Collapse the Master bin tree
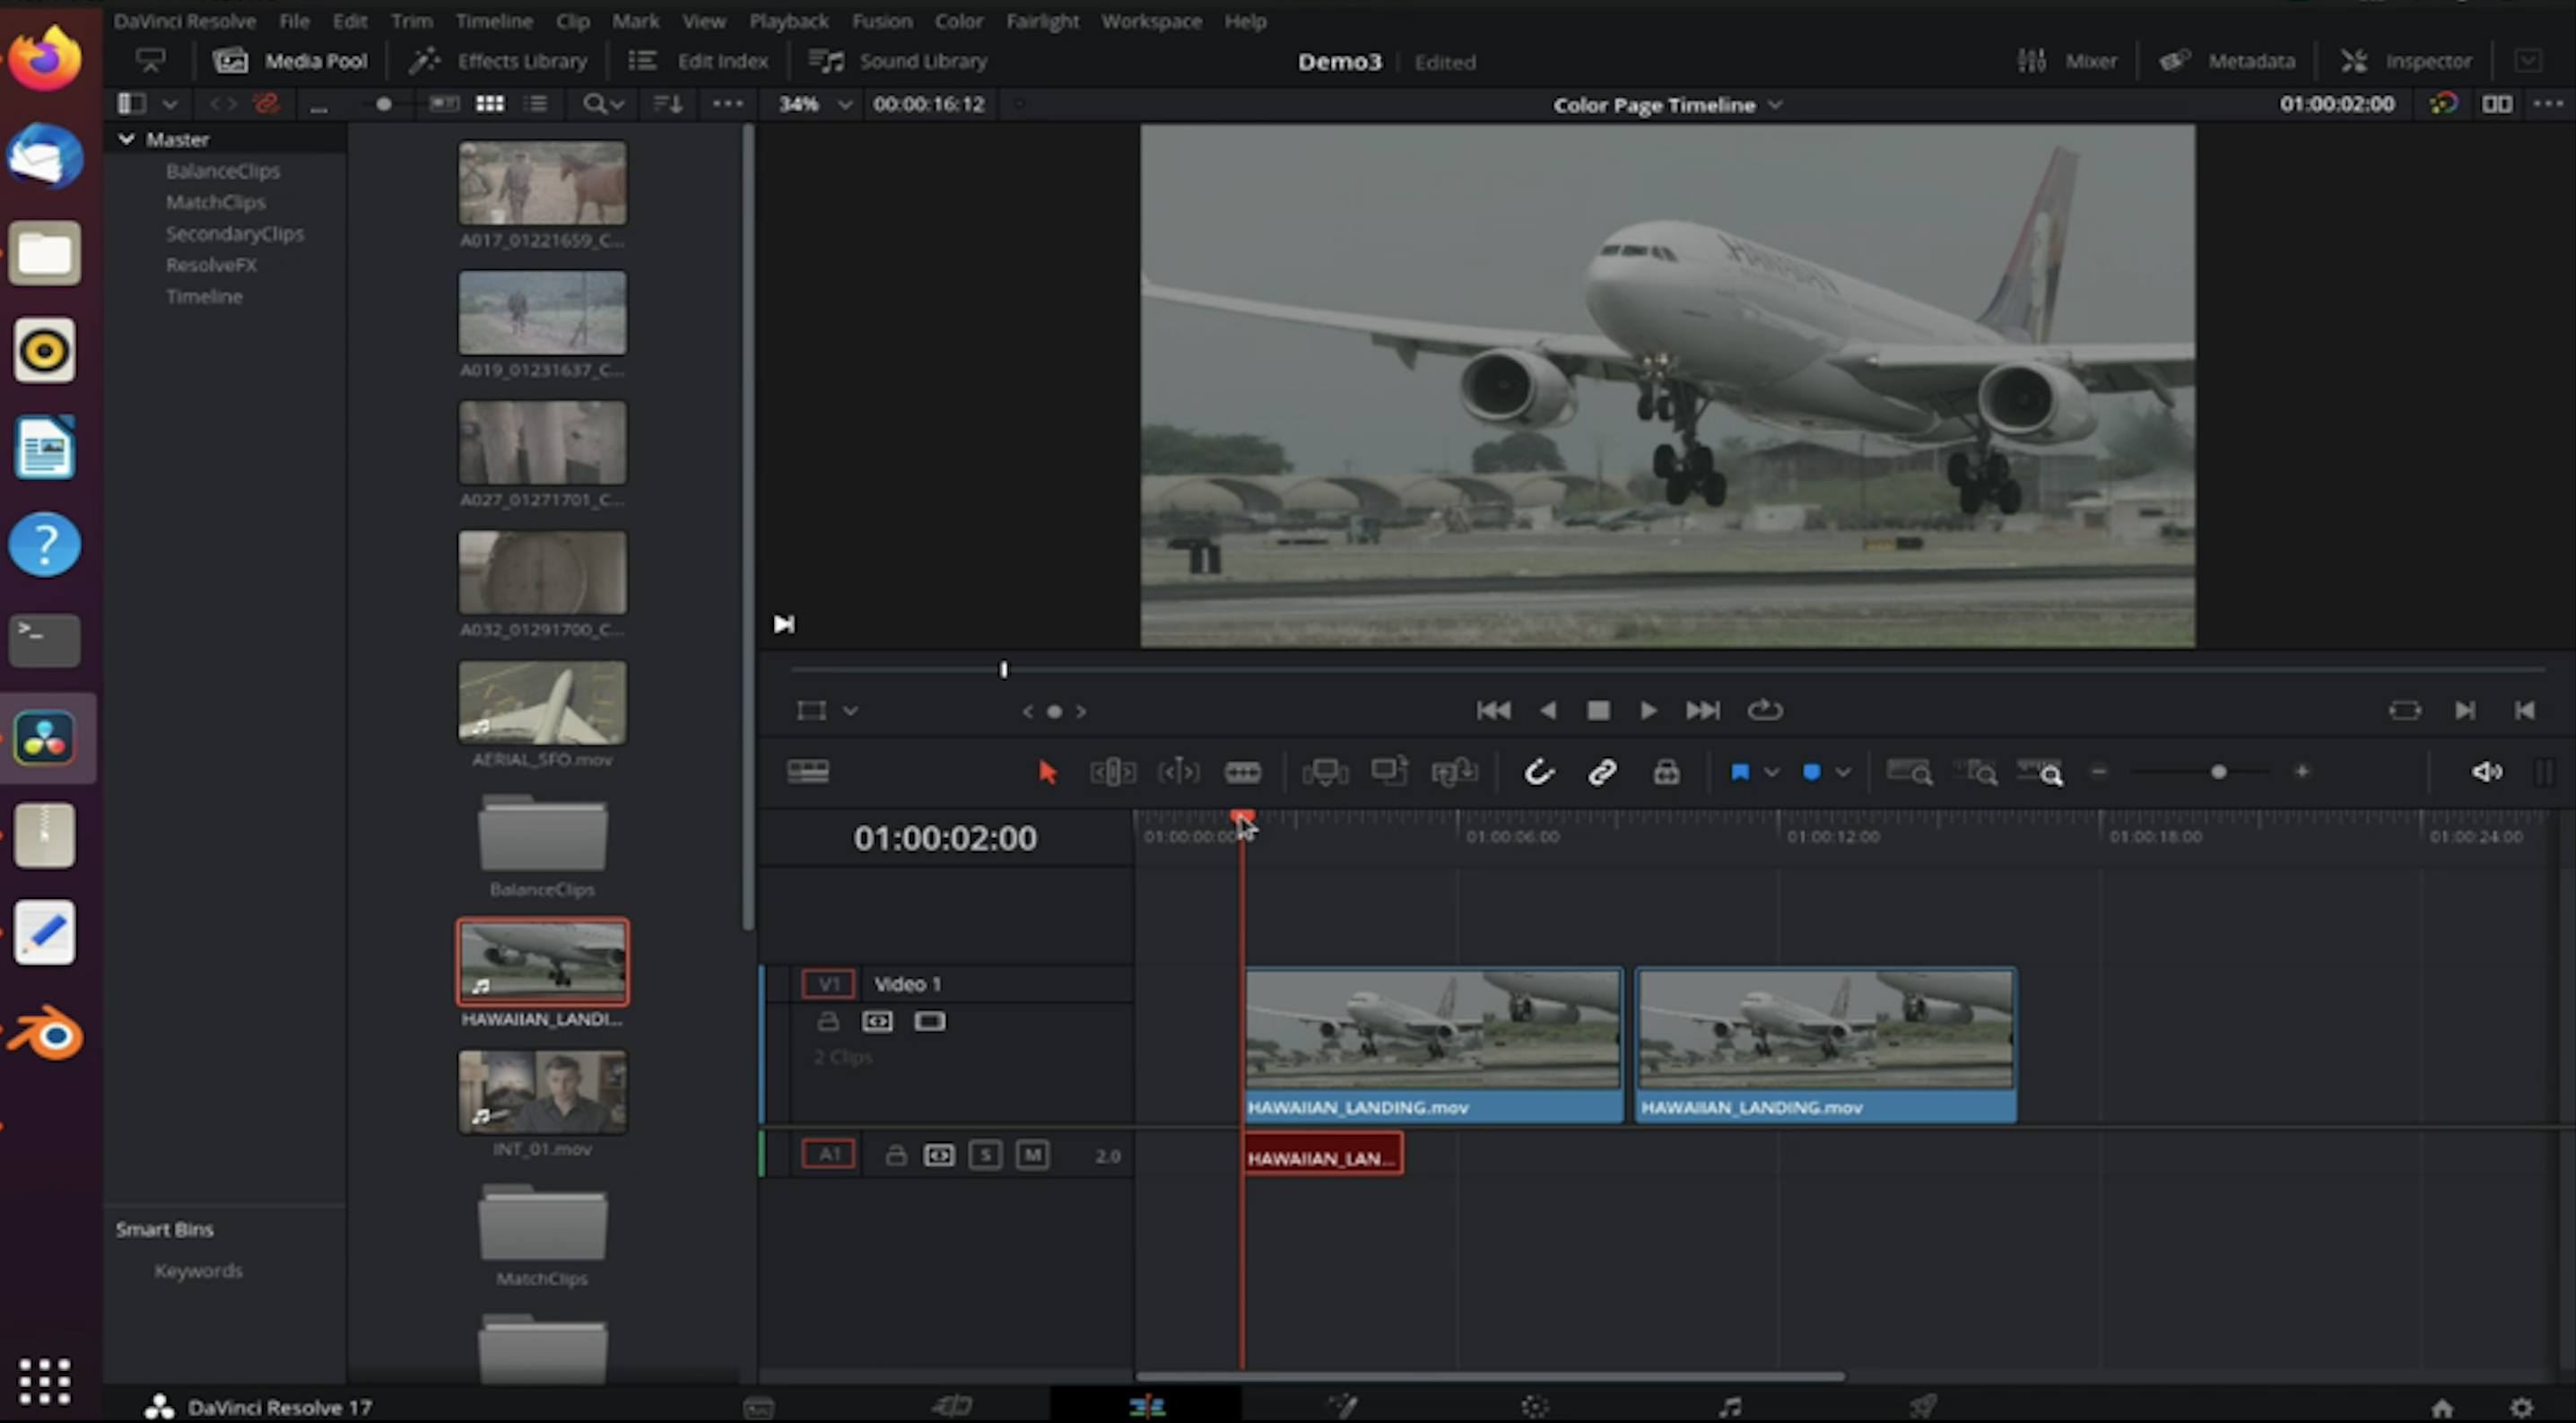2576x1423 pixels. [127, 139]
